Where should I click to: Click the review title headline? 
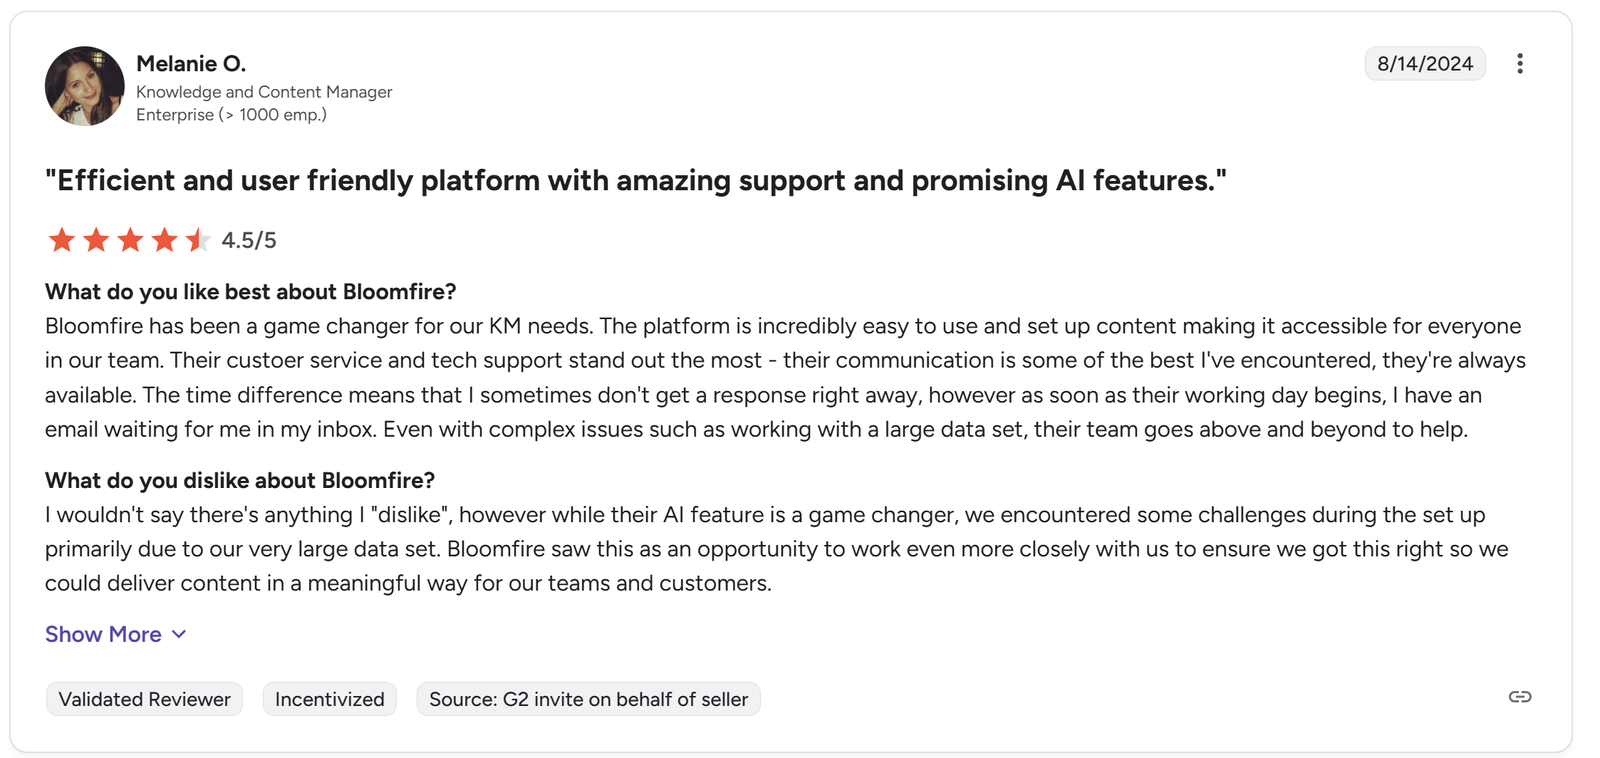pos(635,181)
